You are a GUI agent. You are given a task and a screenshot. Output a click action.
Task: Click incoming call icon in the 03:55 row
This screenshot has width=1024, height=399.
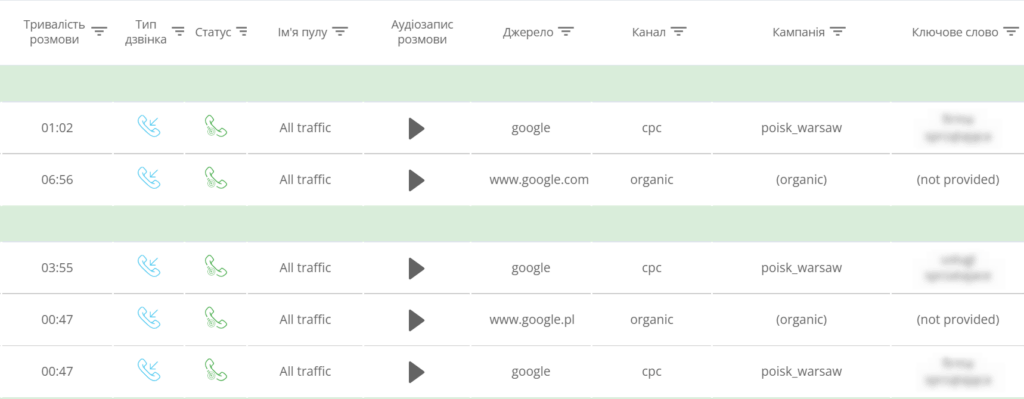(x=149, y=266)
